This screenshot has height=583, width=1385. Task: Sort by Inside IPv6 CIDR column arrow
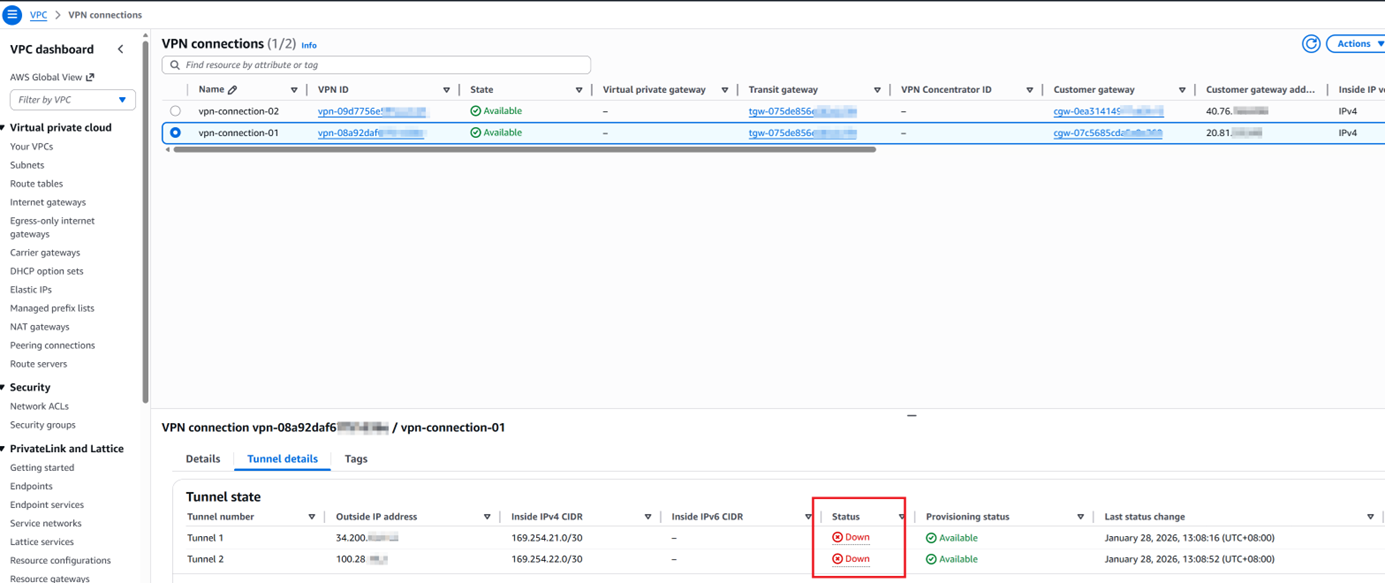point(808,517)
